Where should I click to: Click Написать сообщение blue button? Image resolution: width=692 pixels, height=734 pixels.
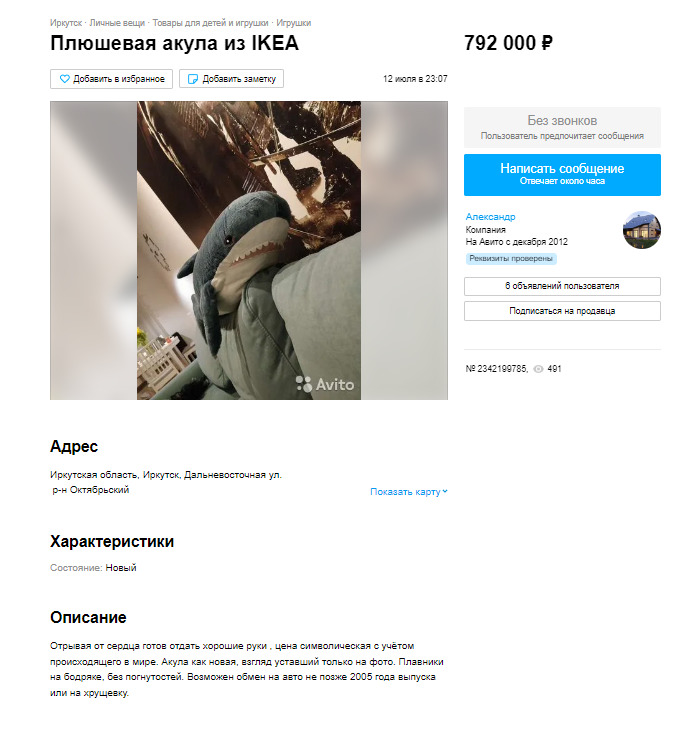(x=562, y=175)
